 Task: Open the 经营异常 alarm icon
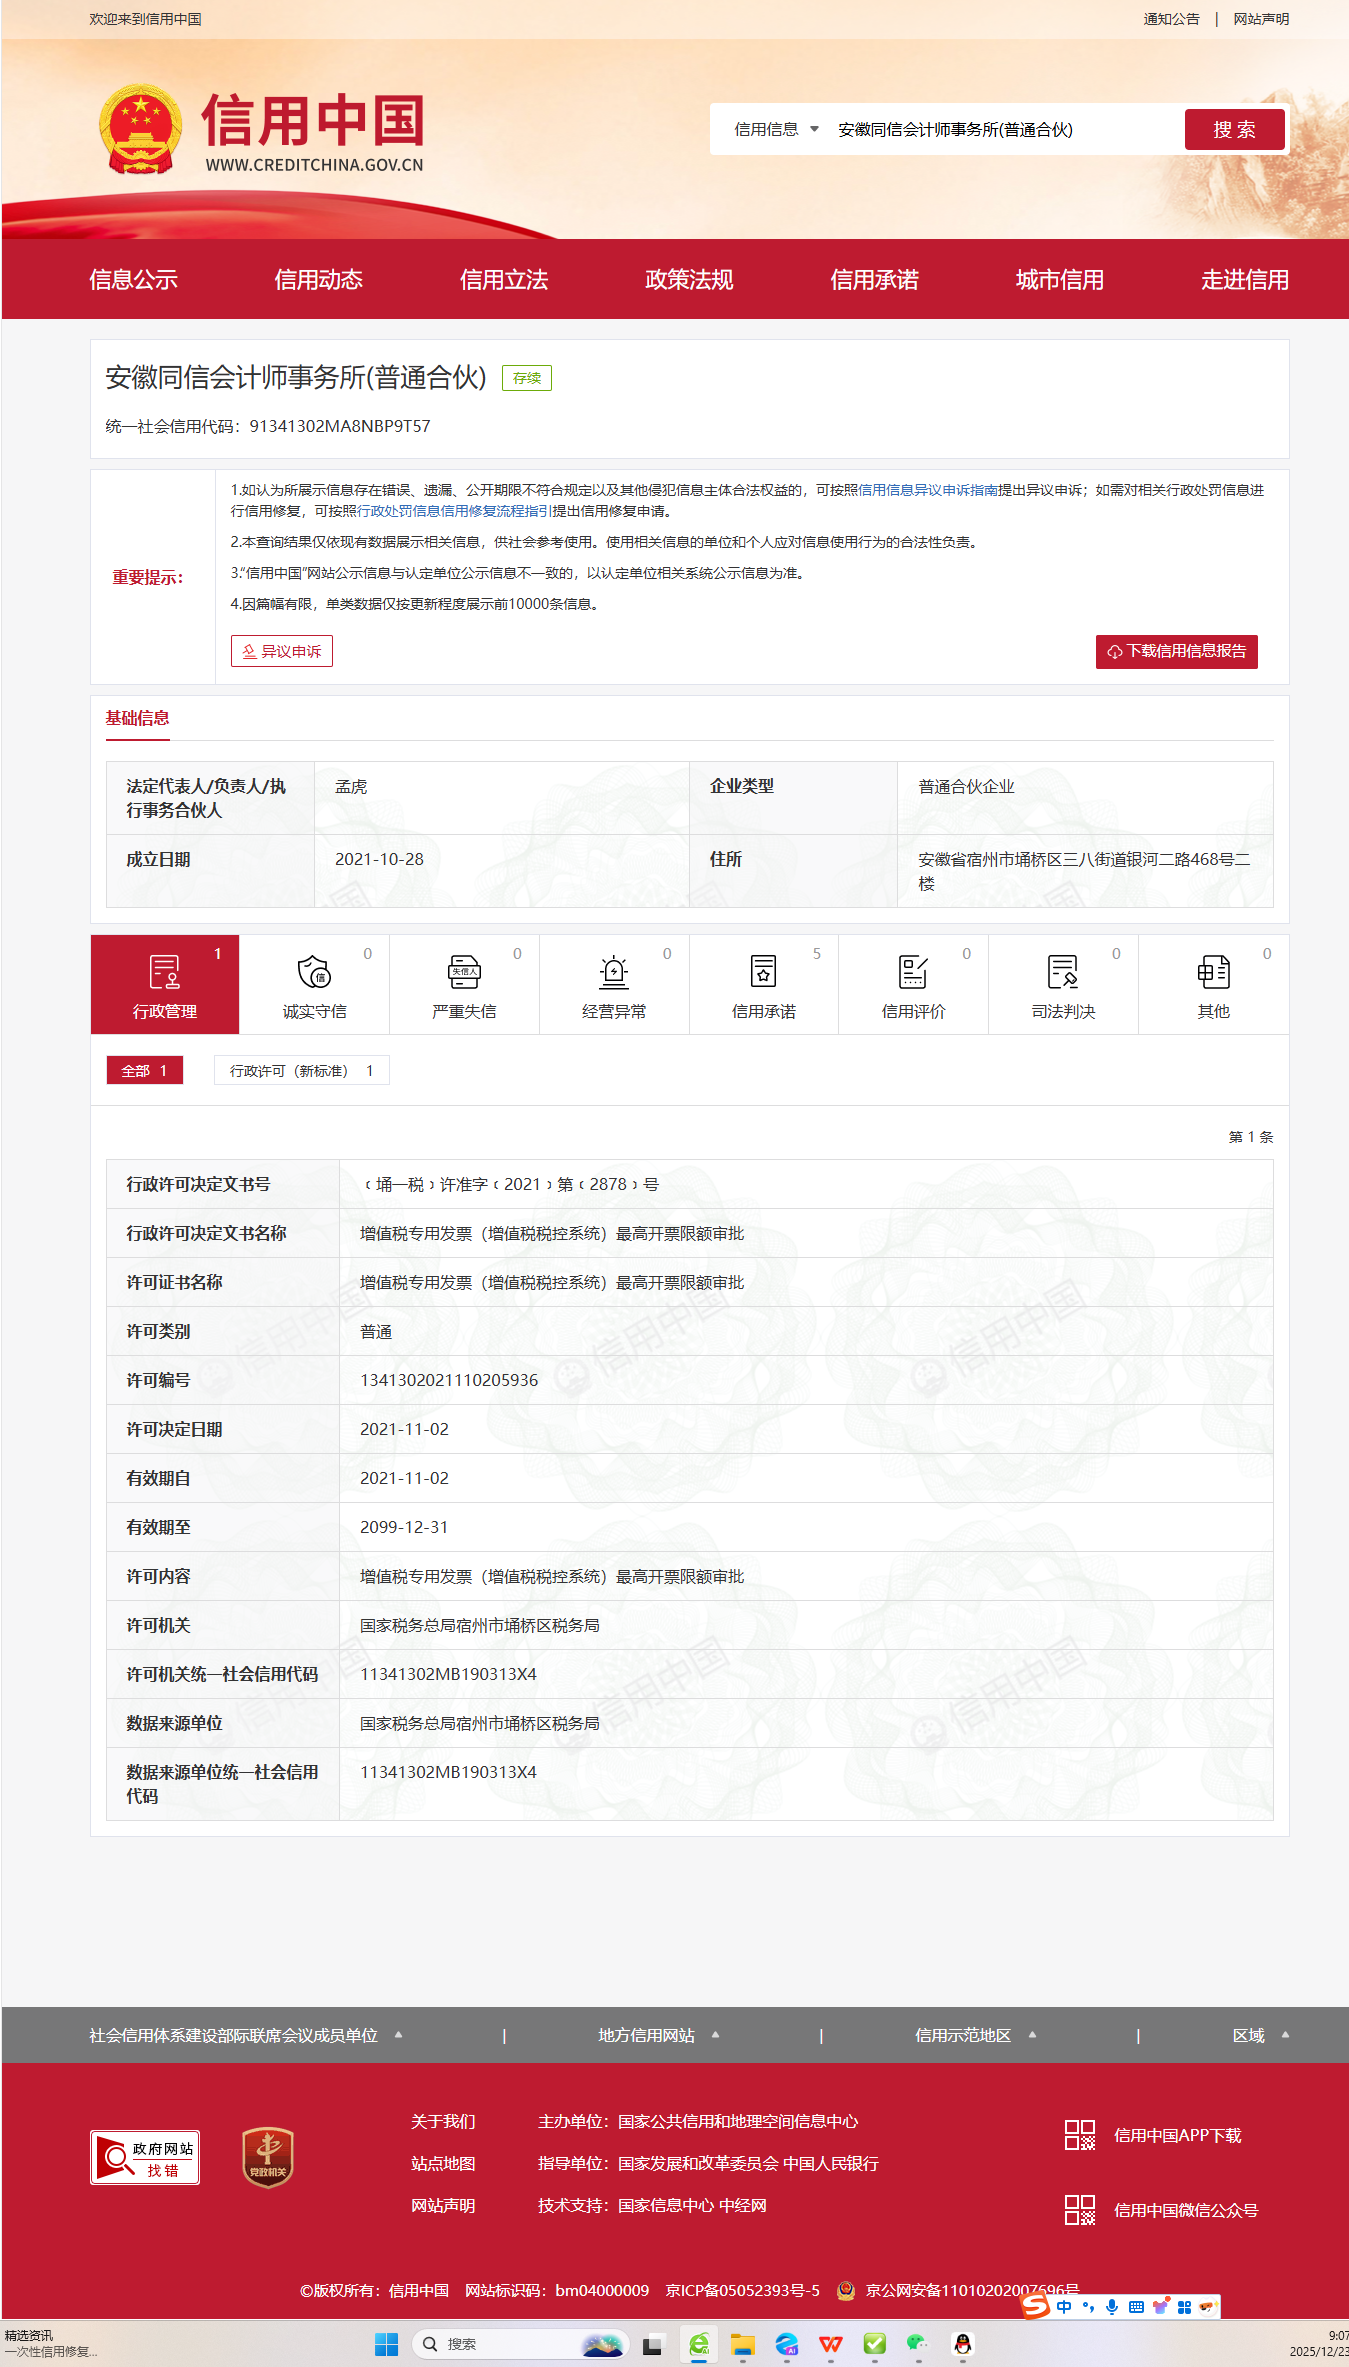[x=613, y=971]
